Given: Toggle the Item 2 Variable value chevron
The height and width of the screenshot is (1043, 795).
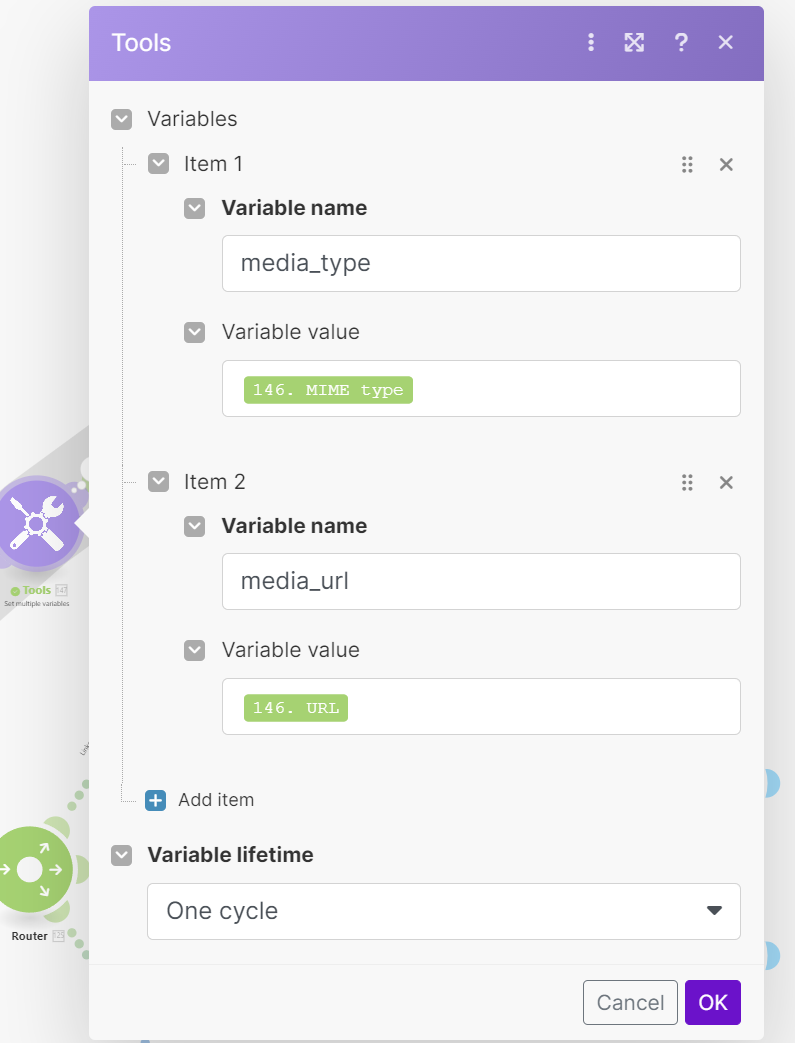Looking at the screenshot, I should tap(195, 650).
